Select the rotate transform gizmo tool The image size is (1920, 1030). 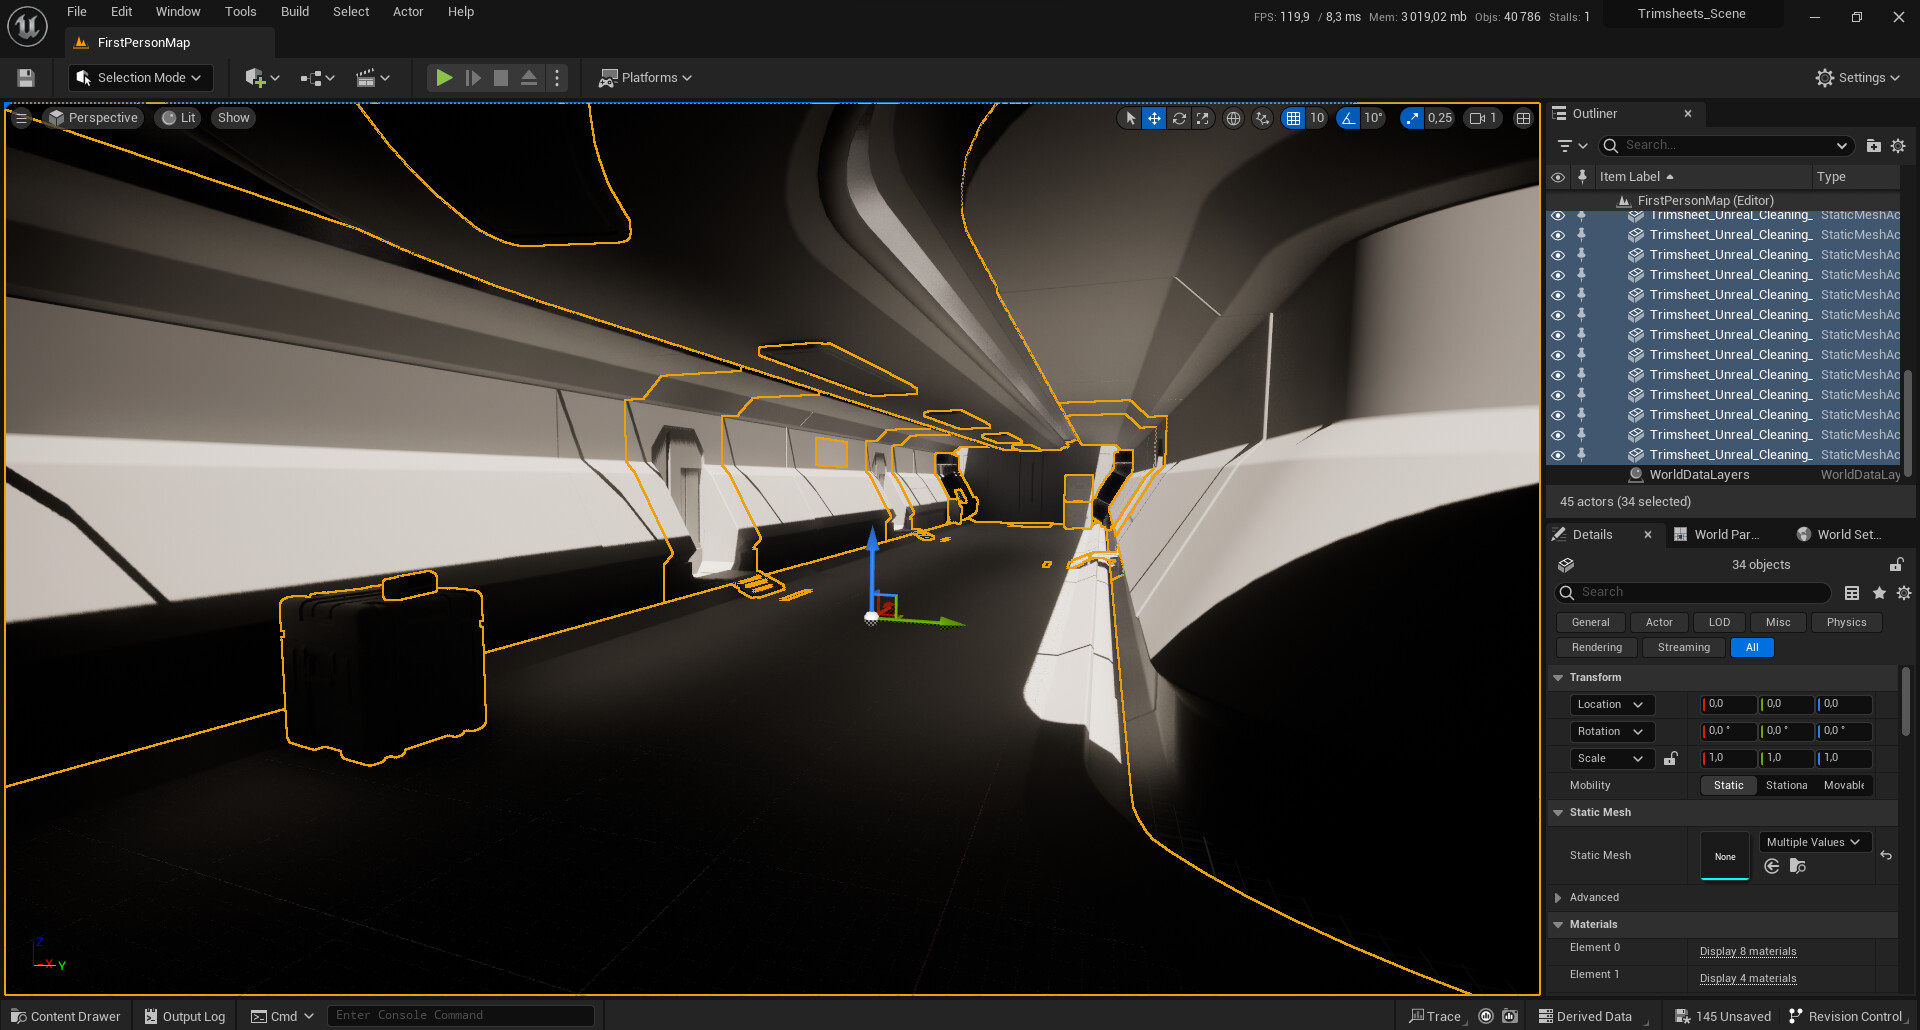[x=1179, y=118]
